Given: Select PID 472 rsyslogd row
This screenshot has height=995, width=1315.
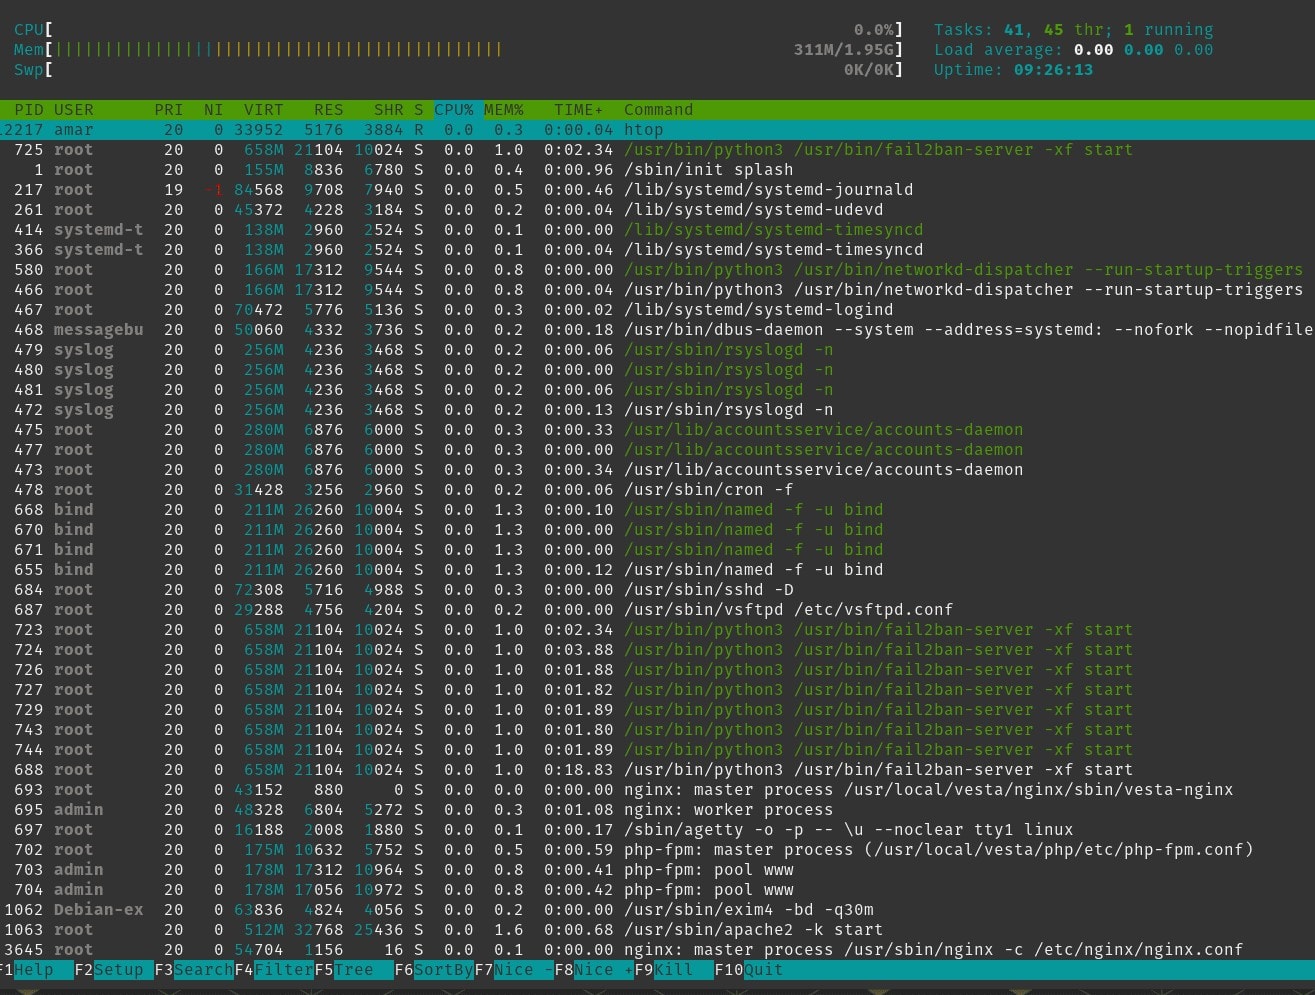Looking at the screenshot, I should 657,410.
